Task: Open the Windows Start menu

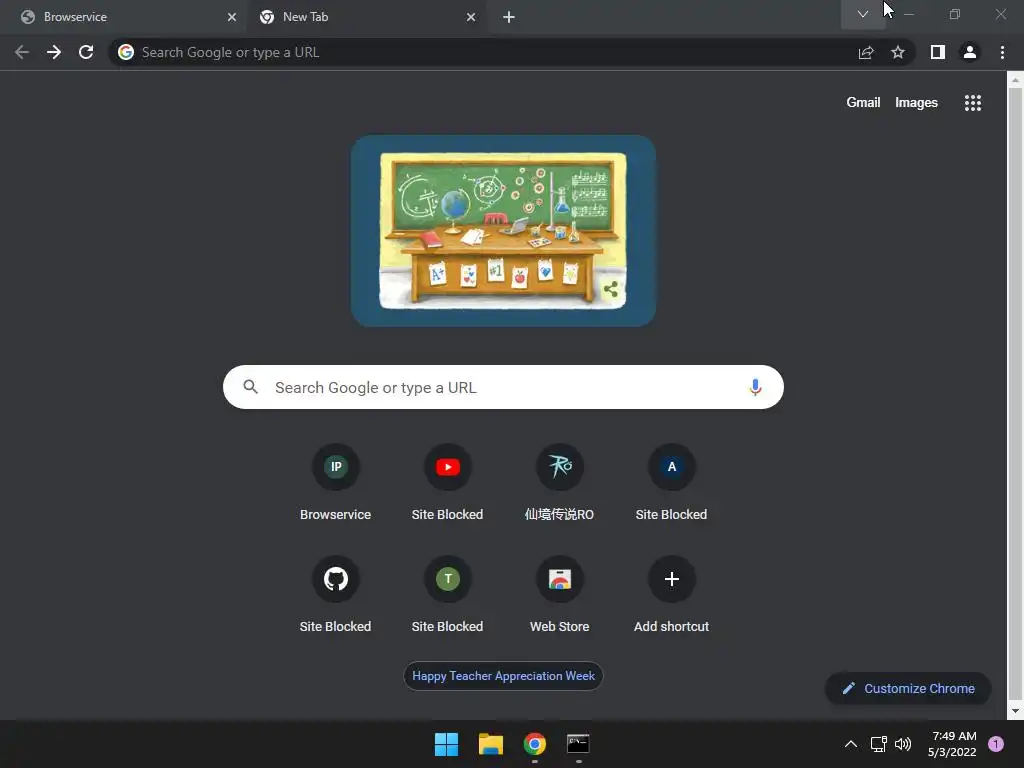Action: point(447,744)
